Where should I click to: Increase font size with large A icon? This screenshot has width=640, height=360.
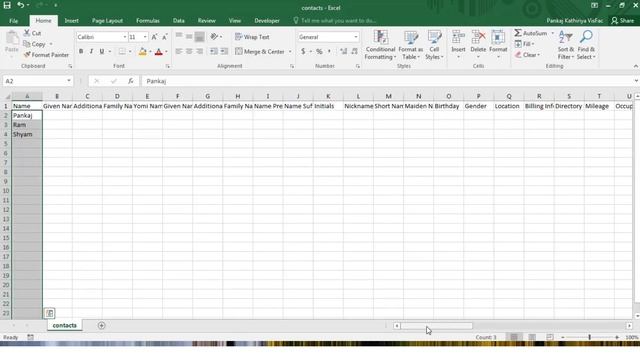[154, 37]
